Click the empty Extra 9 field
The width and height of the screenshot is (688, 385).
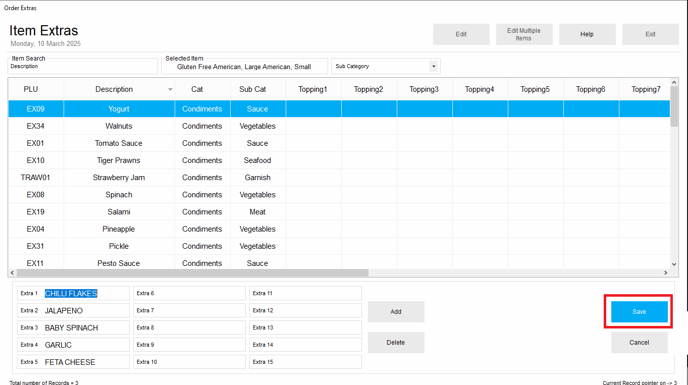point(189,345)
